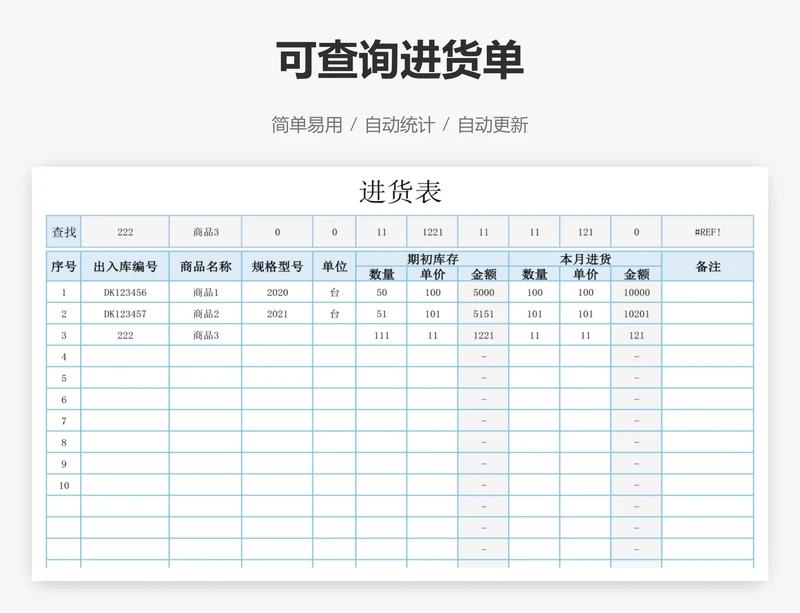
Task: Click the 查找 label cell
Action: tap(64, 232)
